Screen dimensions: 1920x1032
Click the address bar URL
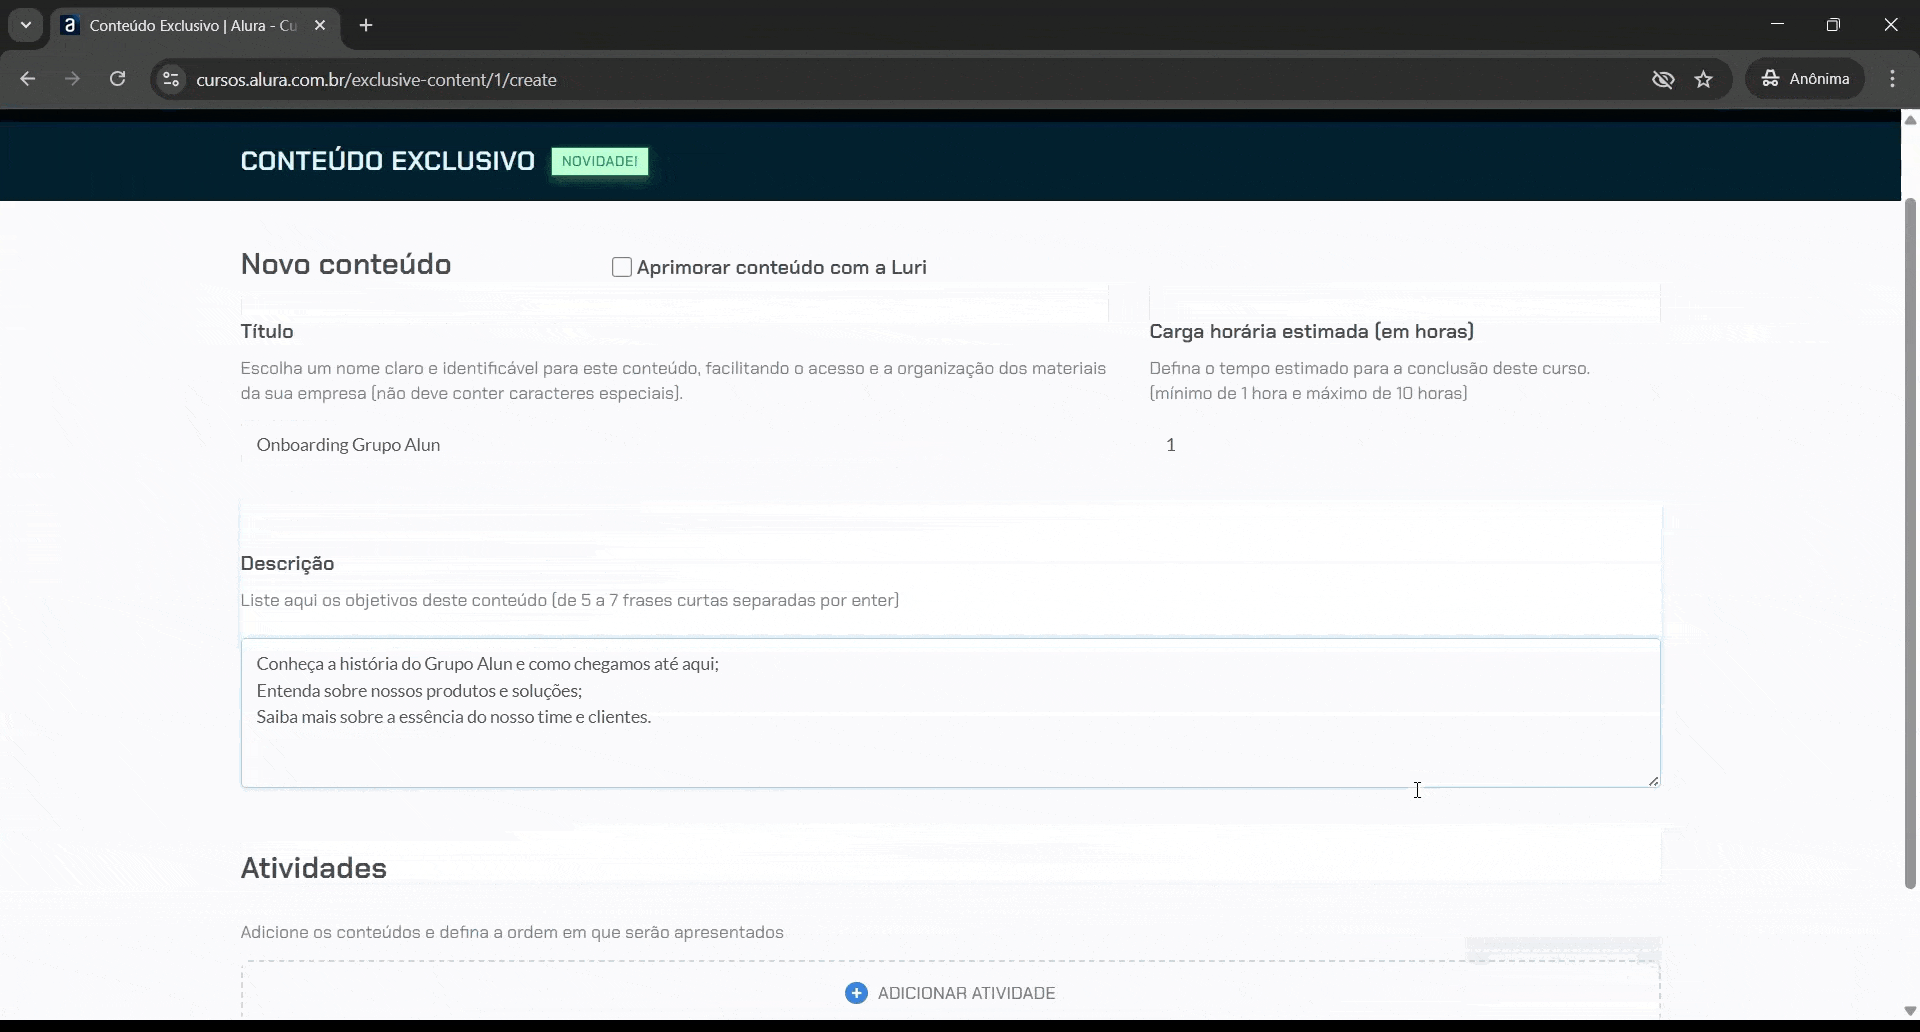coord(376,80)
